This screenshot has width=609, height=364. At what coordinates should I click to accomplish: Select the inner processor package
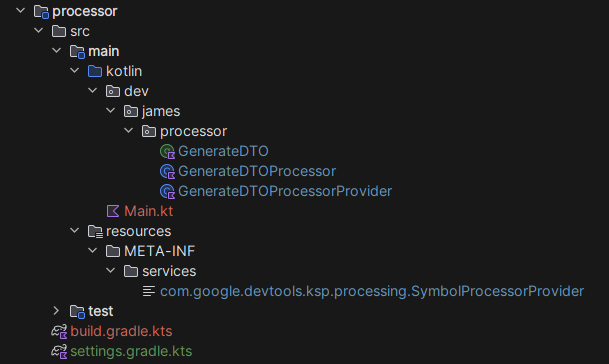click(x=193, y=132)
